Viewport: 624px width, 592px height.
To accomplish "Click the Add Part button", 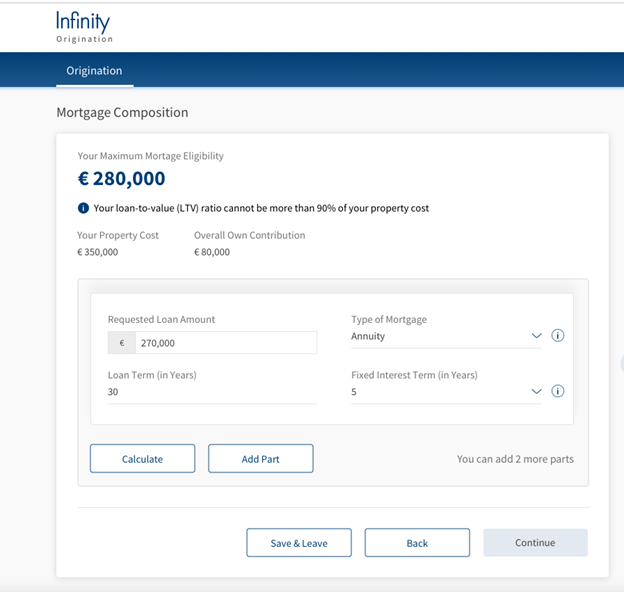I will point(261,459).
